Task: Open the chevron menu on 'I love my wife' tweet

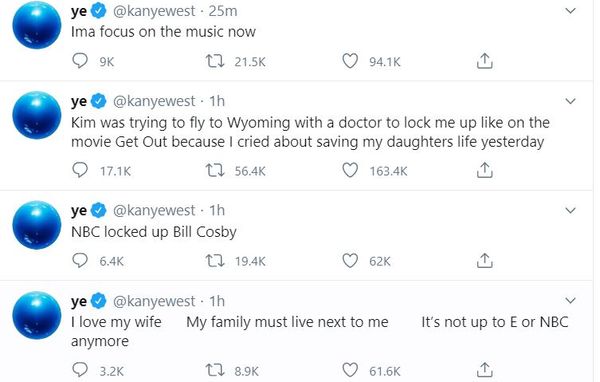Action: (x=570, y=301)
